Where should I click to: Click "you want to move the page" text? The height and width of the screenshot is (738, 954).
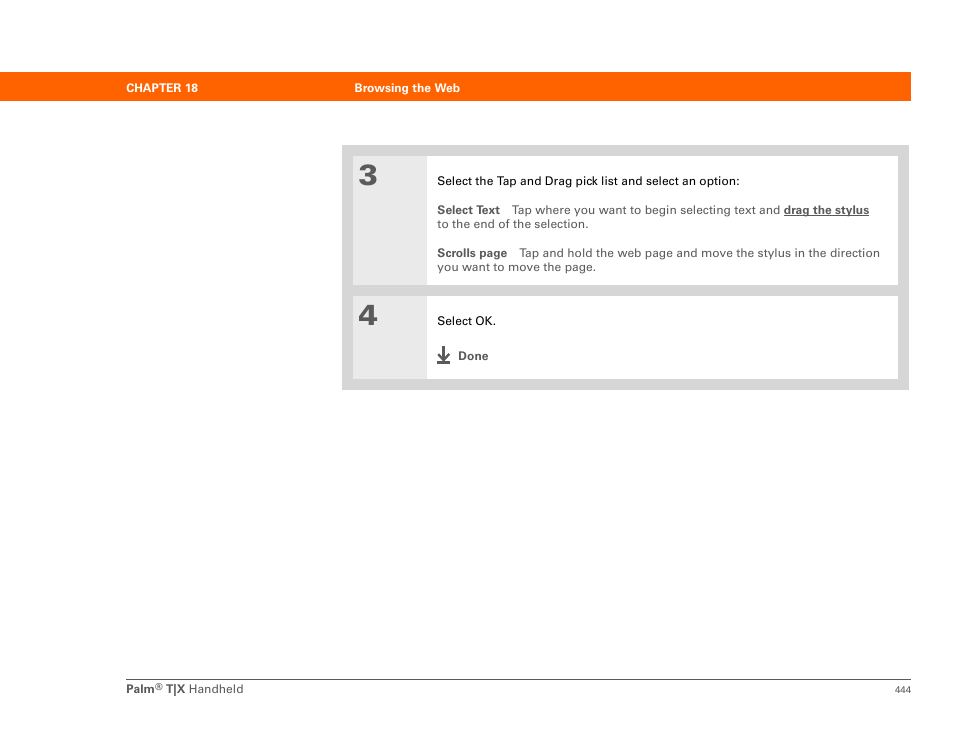pos(516,267)
